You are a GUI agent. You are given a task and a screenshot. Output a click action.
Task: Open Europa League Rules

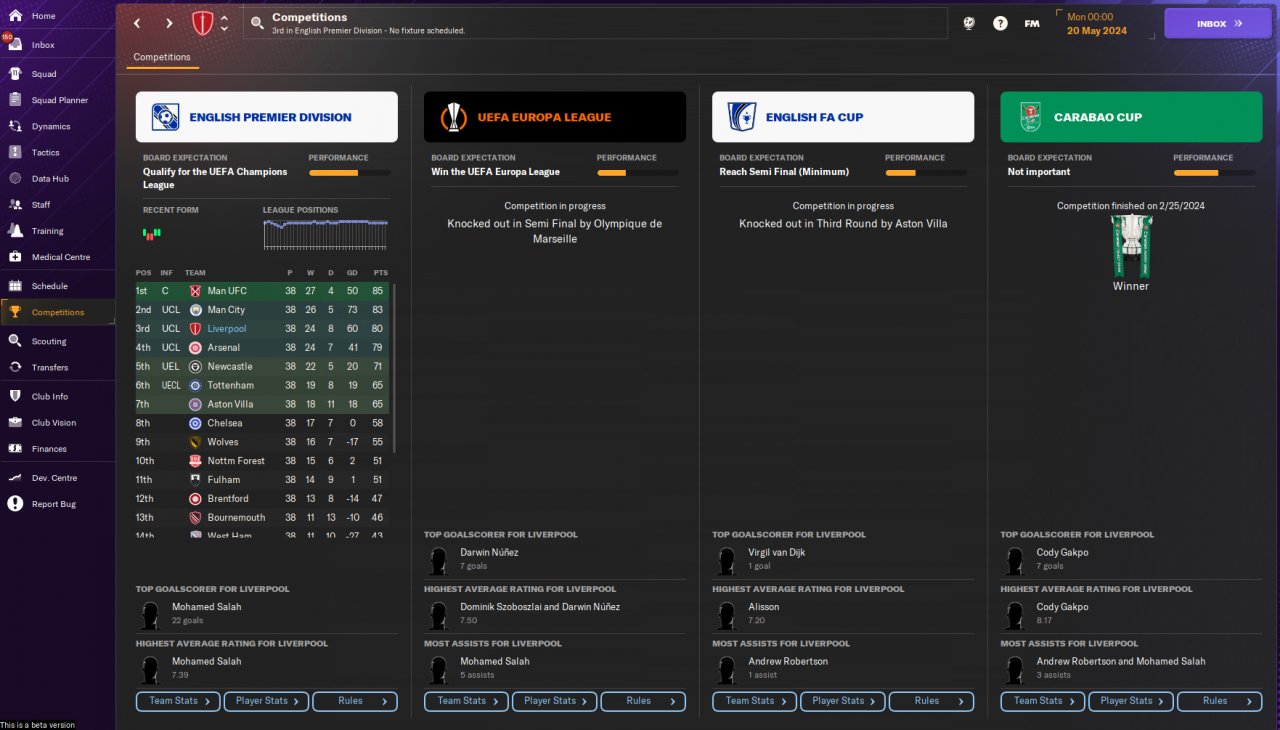tap(643, 701)
